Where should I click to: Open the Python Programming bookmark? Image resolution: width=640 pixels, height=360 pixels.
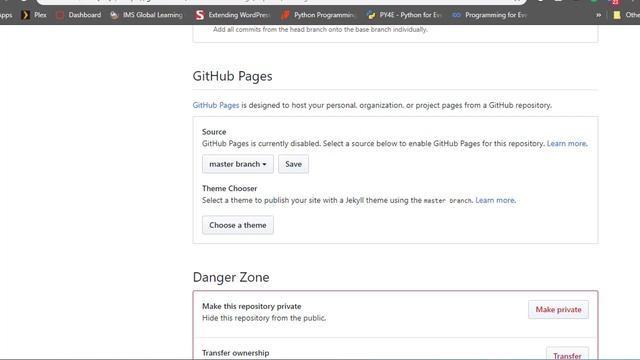(318, 15)
